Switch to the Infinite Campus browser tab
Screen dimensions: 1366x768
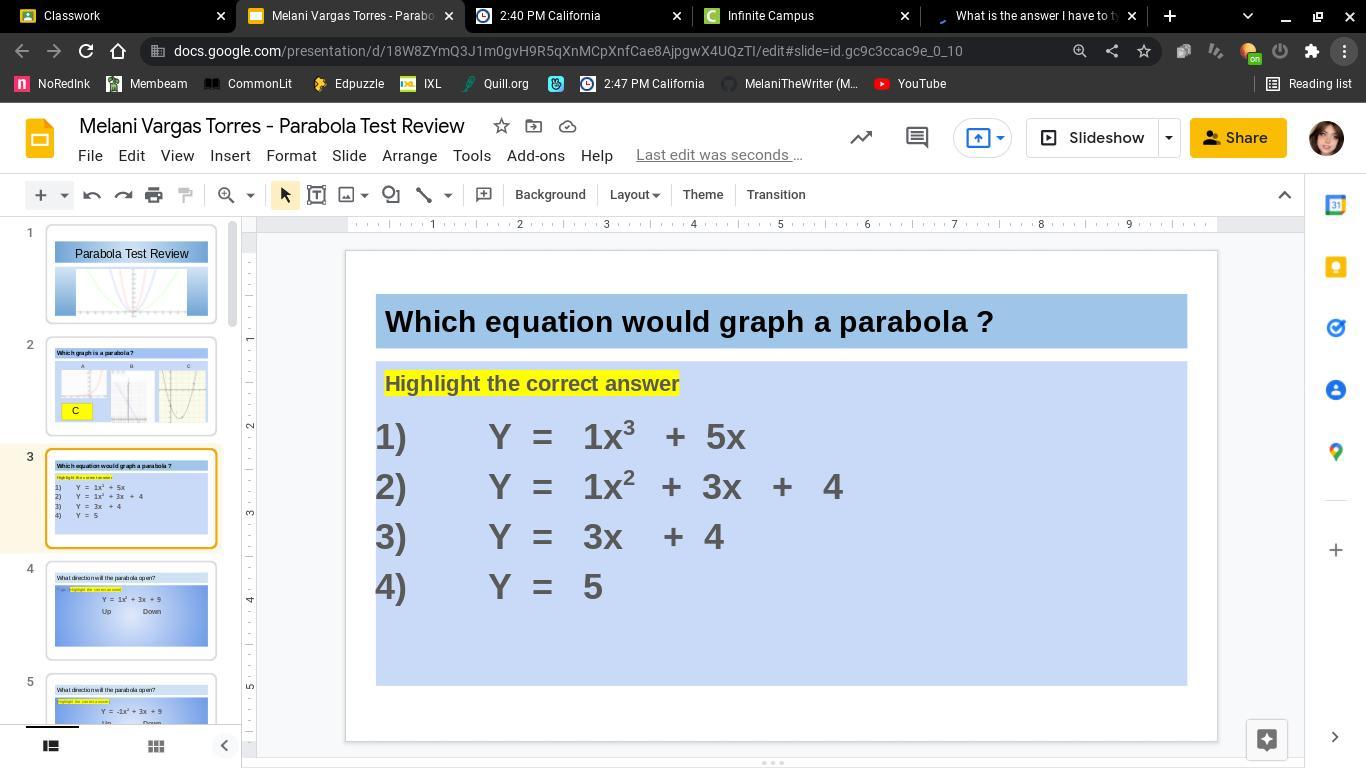point(808,16)
